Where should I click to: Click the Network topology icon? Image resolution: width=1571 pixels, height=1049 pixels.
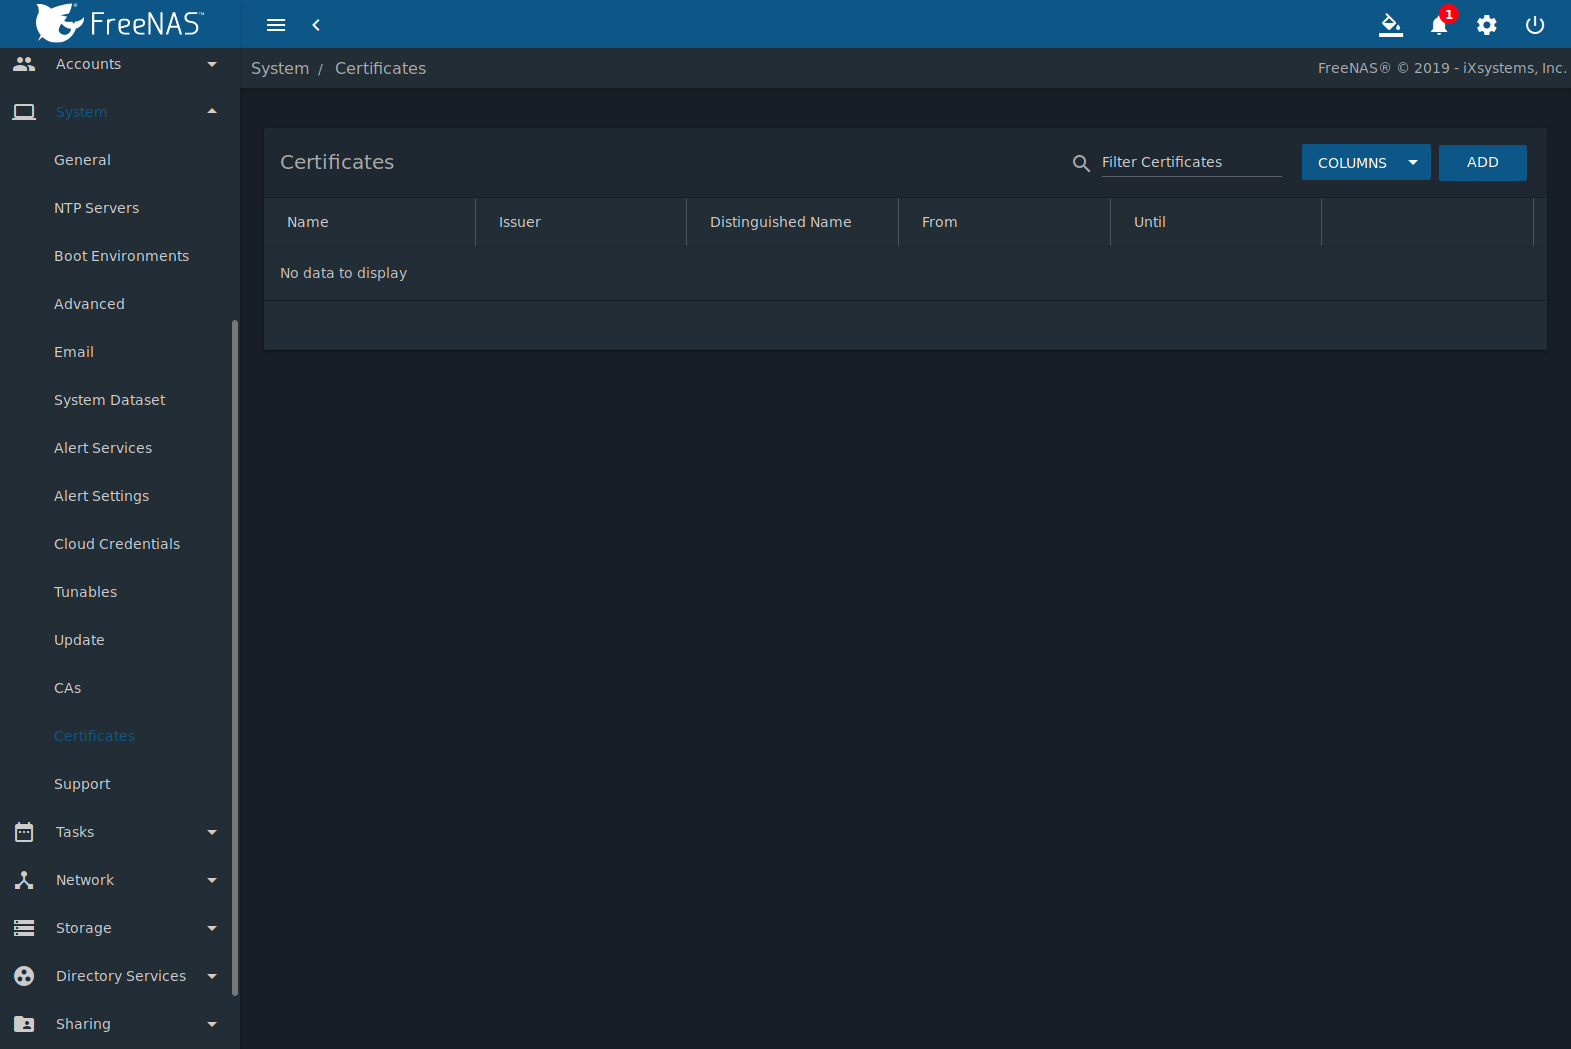click(x=24, y=880)
